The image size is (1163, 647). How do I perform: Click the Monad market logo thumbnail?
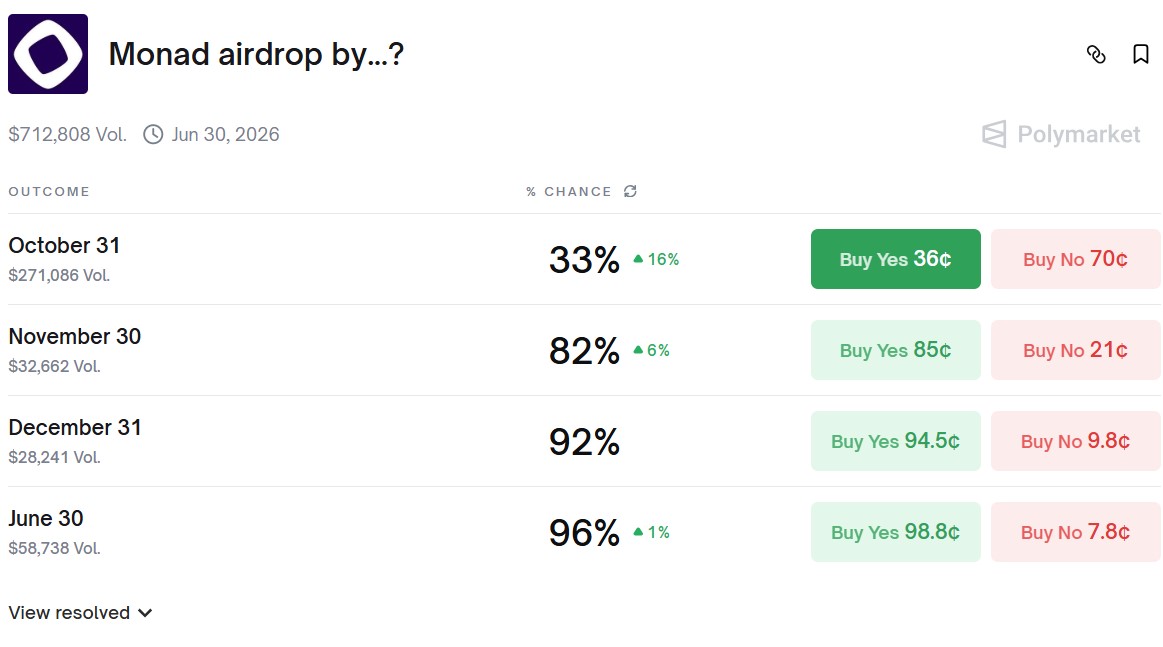click(48, 54)
